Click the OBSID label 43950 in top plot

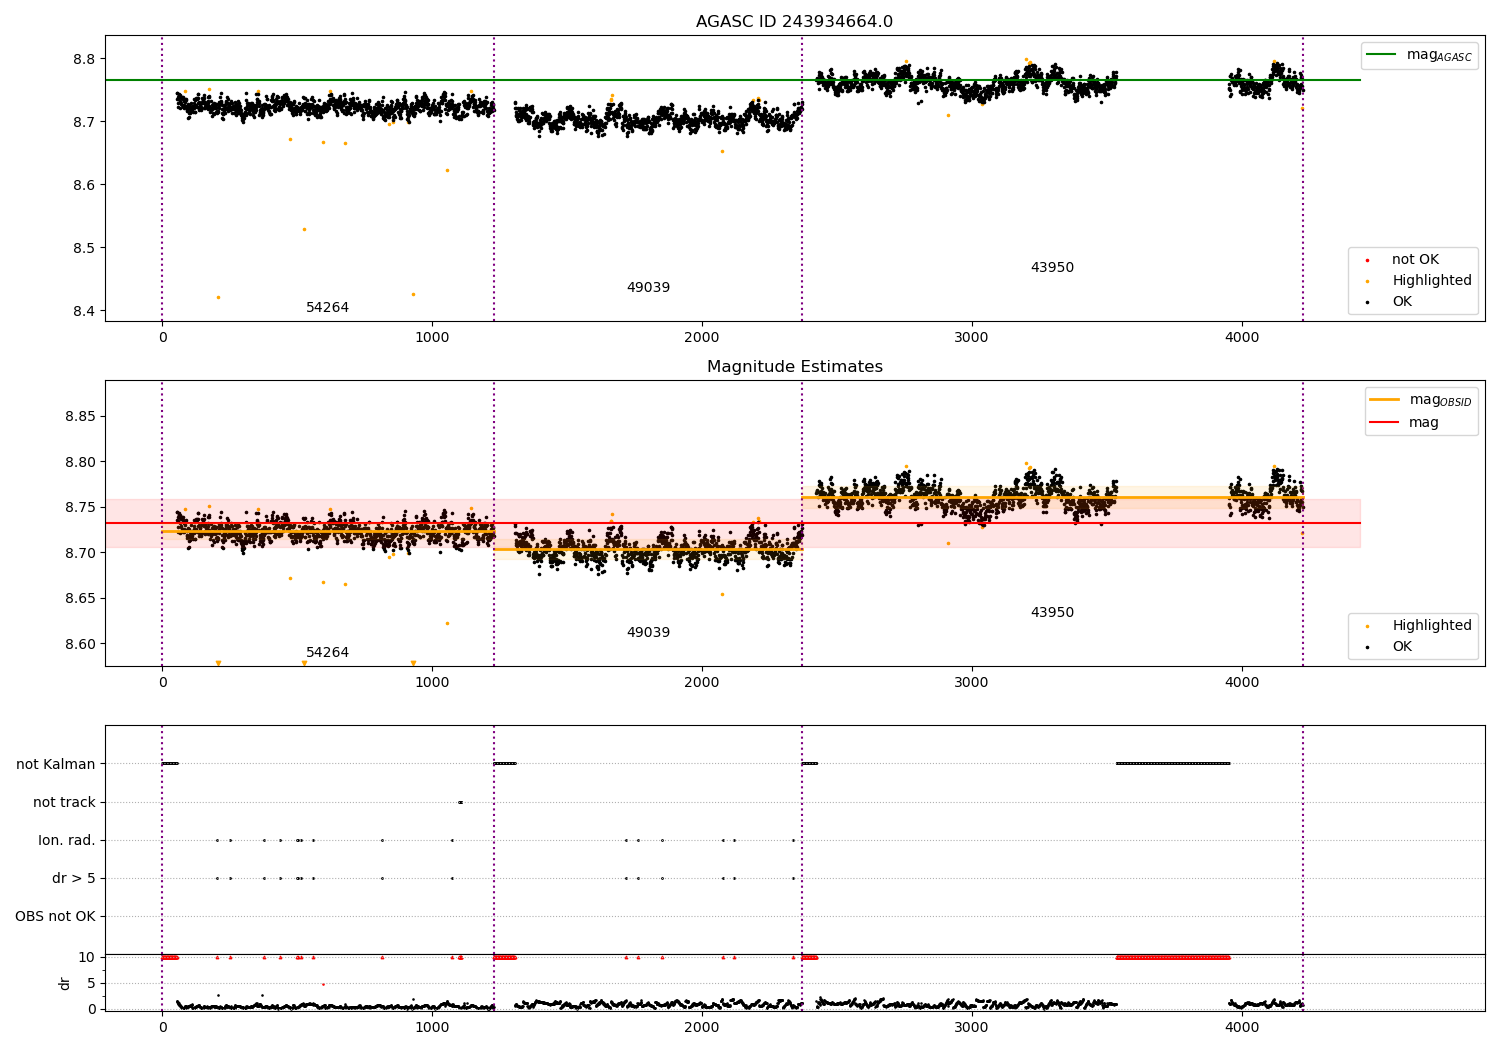coord(1052,268)
